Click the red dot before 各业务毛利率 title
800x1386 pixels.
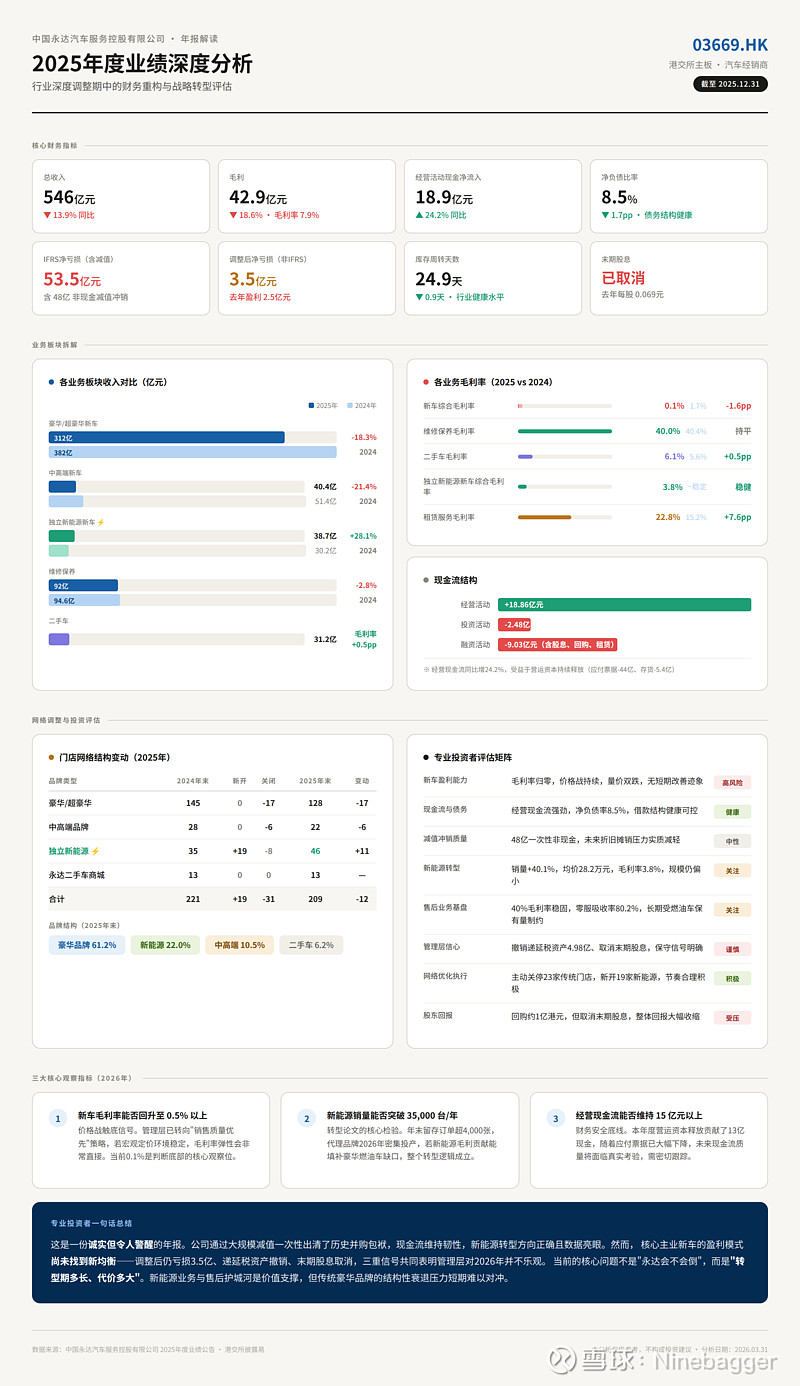tap(426, 382)
